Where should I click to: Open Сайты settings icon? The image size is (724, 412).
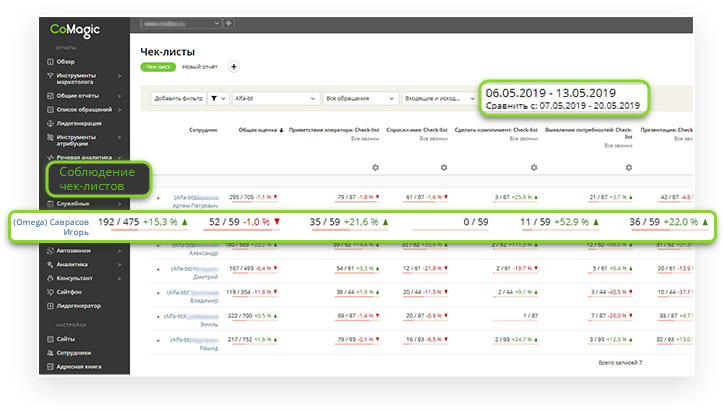pos(50,339)
